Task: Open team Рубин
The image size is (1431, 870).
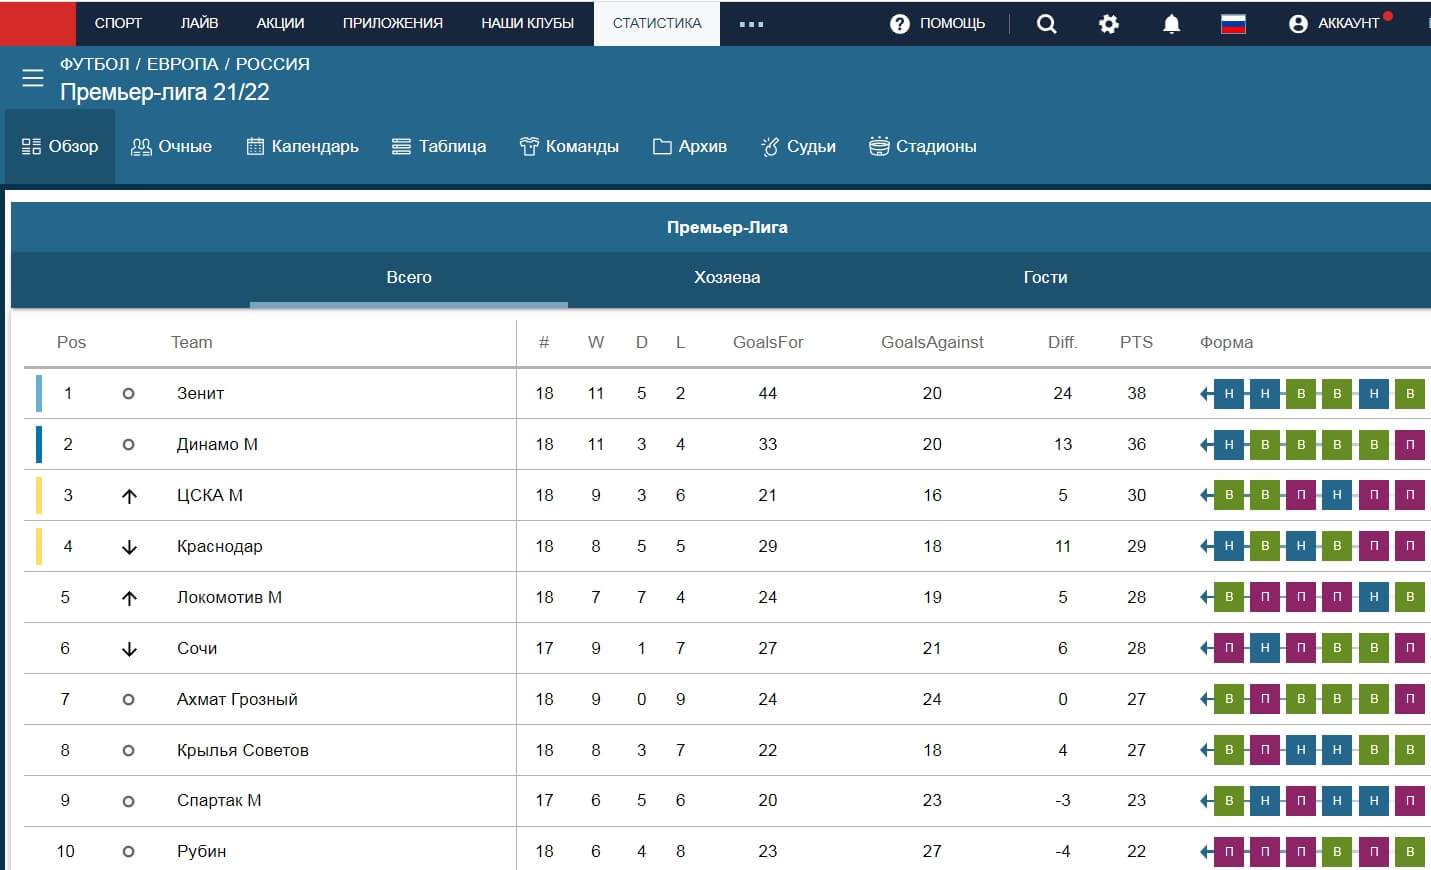Action: click(x=201, y=852)
